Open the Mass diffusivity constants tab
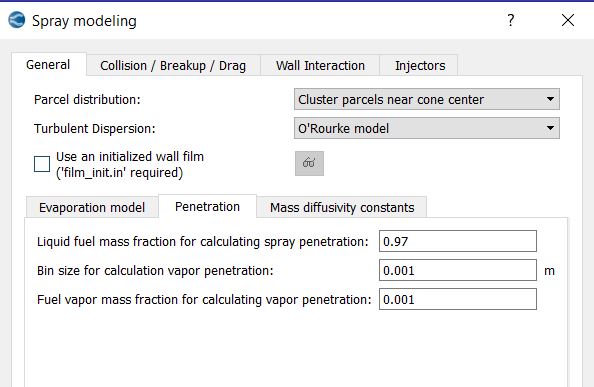 342,208
